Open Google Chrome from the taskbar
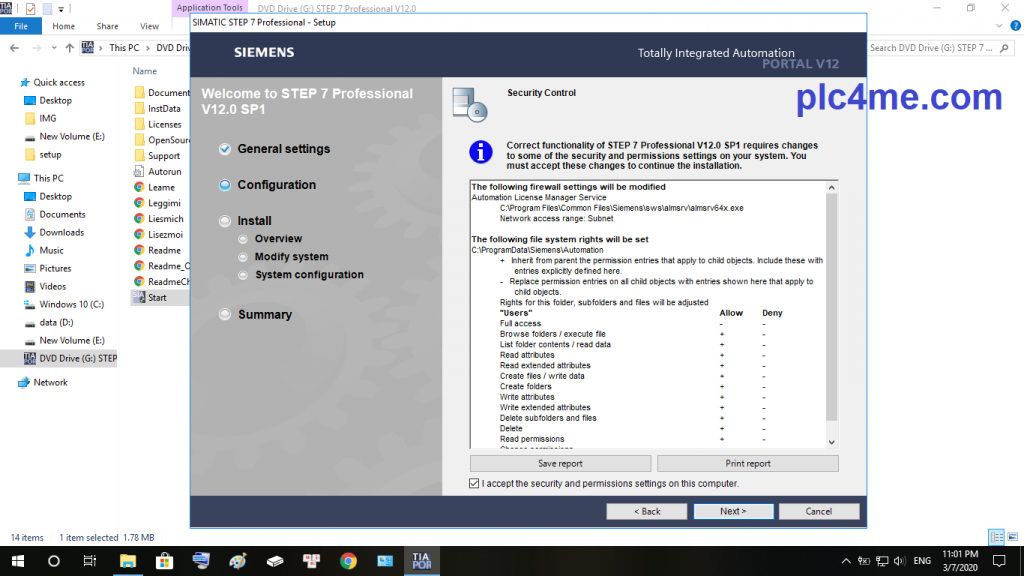The height and width of the screenshot is (576, 1024). tap(348, 561)
